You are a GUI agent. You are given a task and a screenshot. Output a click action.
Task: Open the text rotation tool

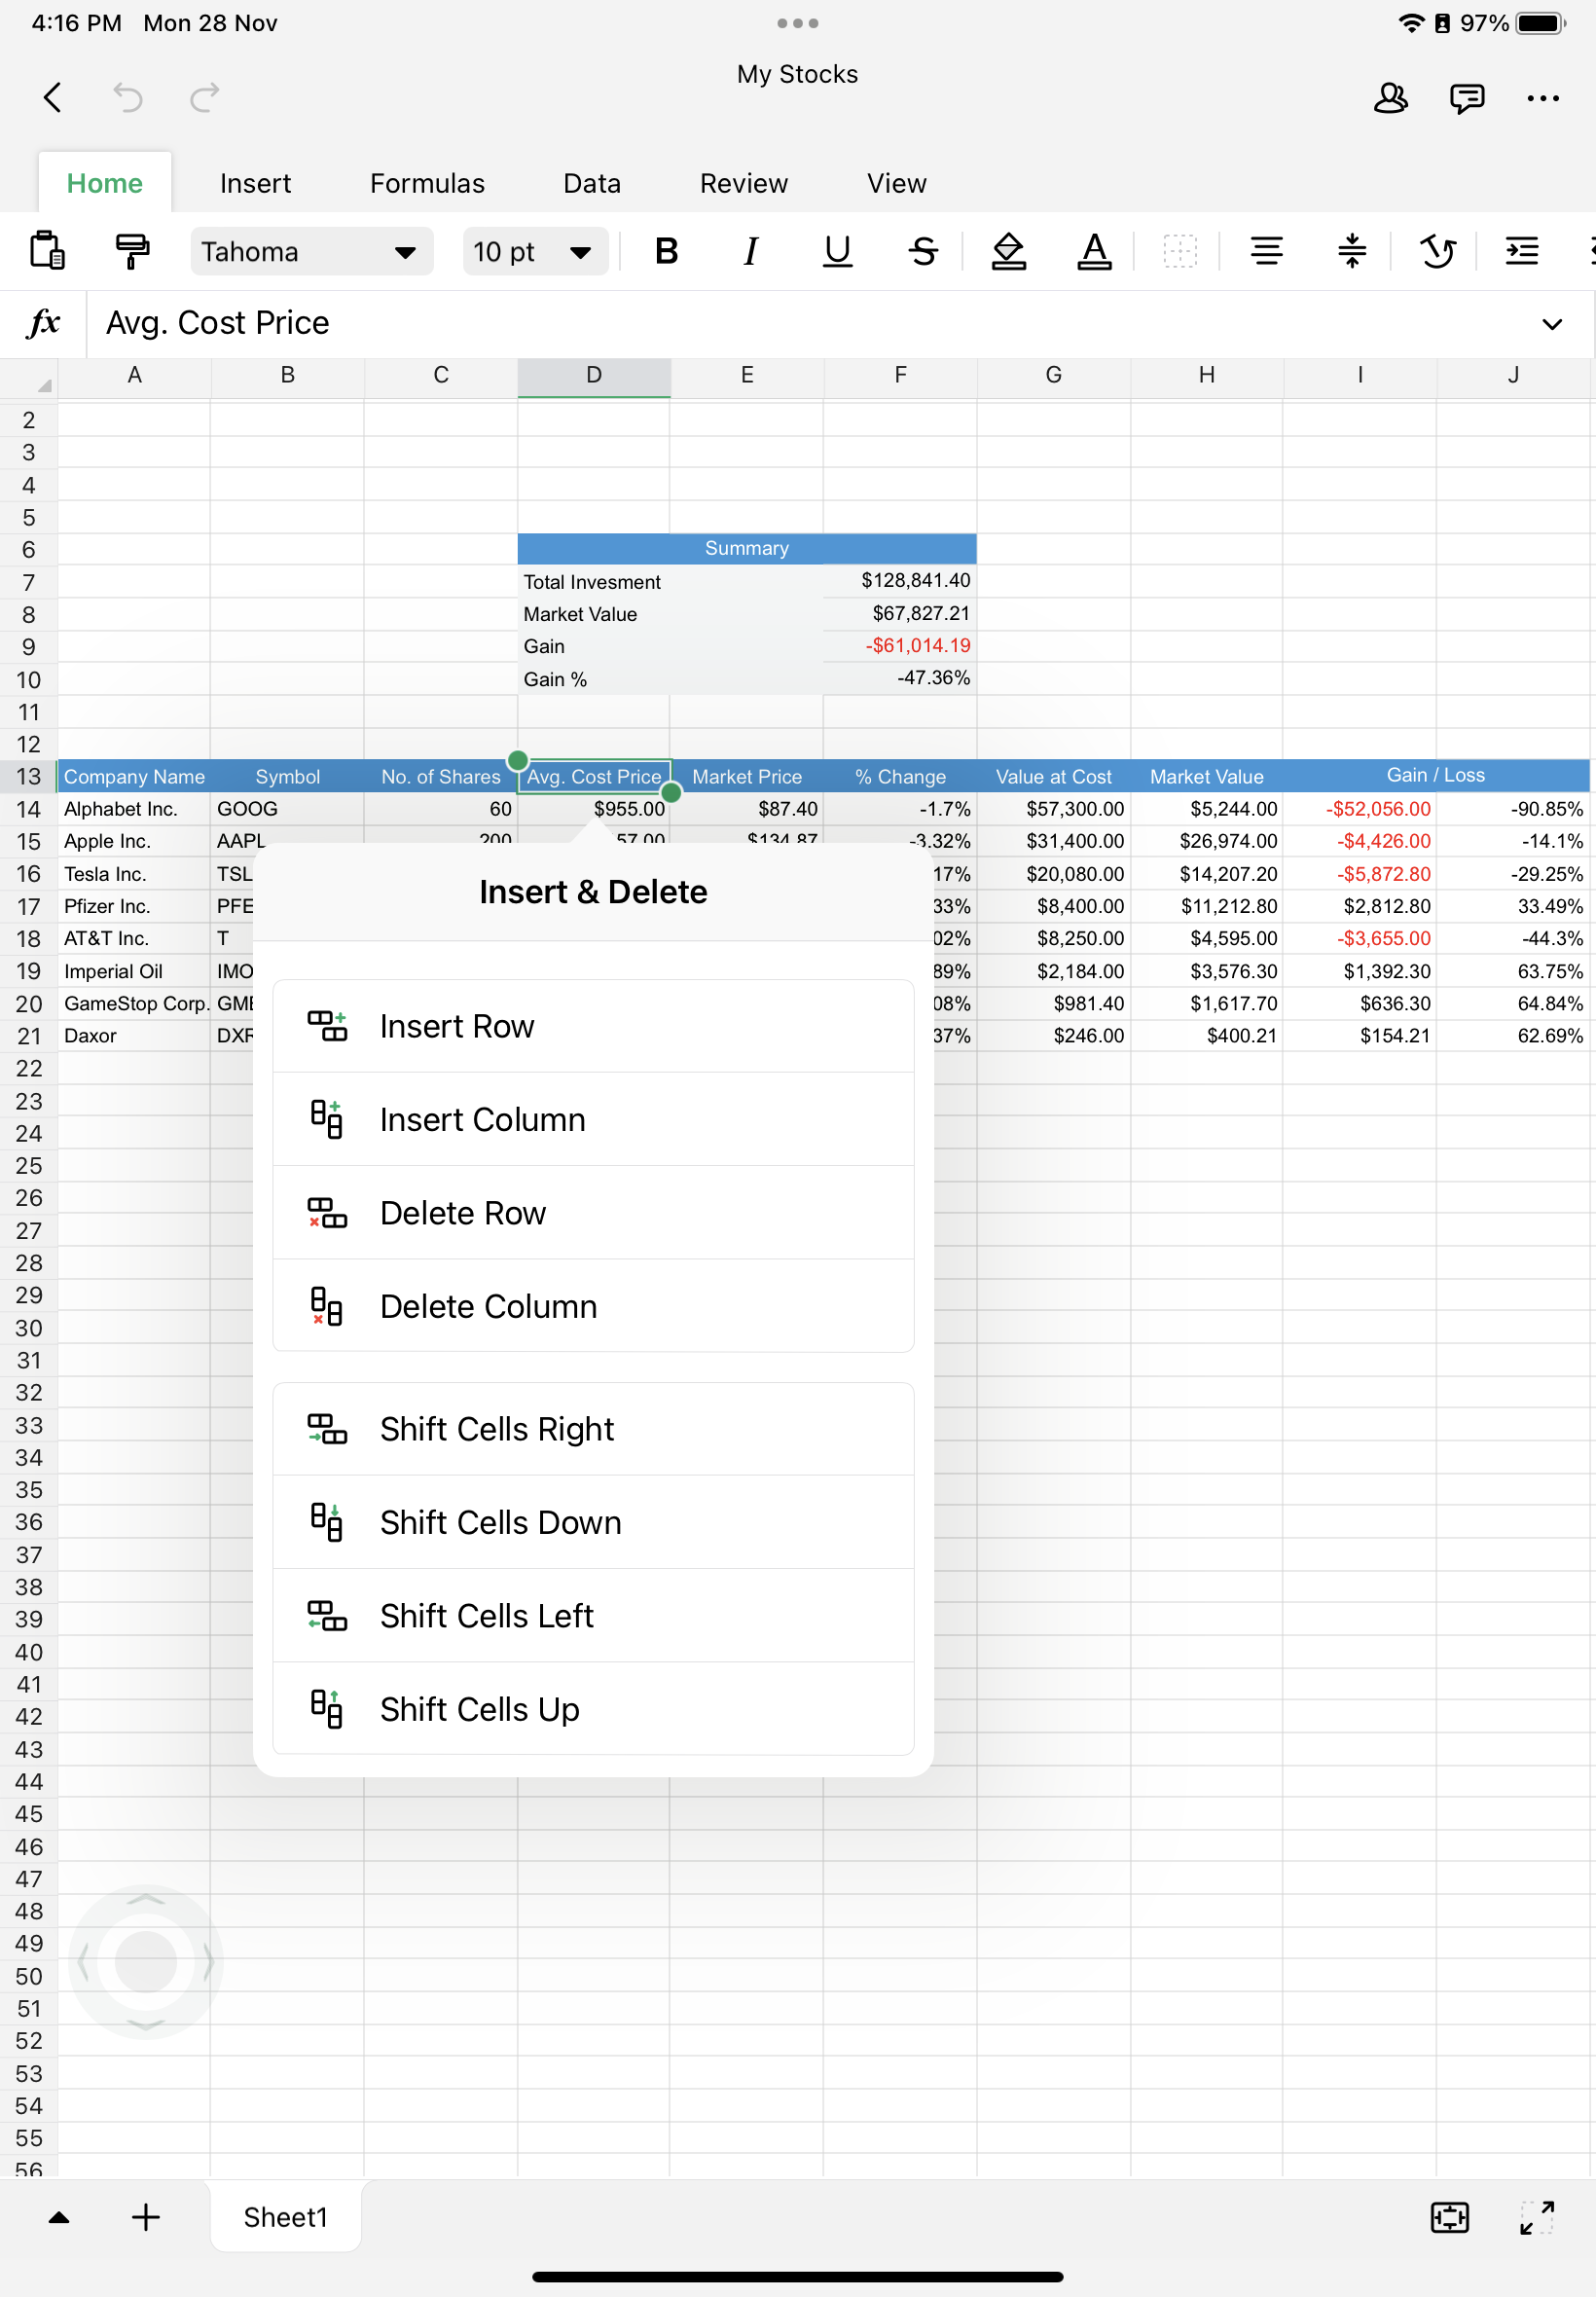coord(1437,251)
